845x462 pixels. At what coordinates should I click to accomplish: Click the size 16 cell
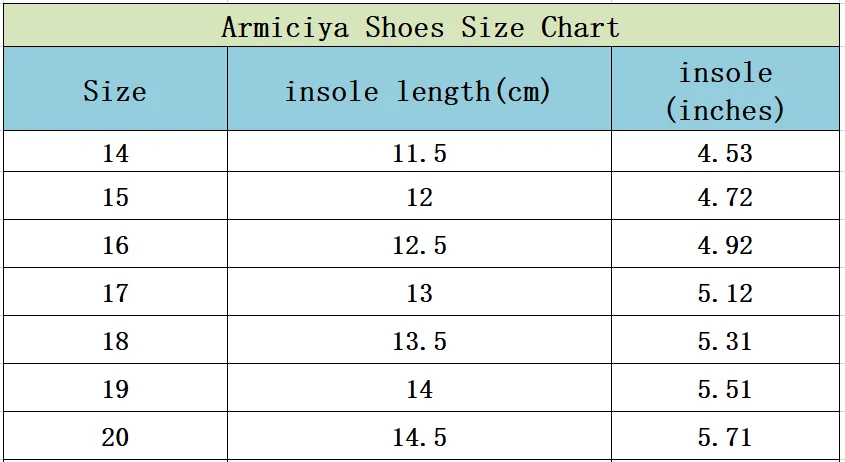pyautogui.click(x=115, y=245)
